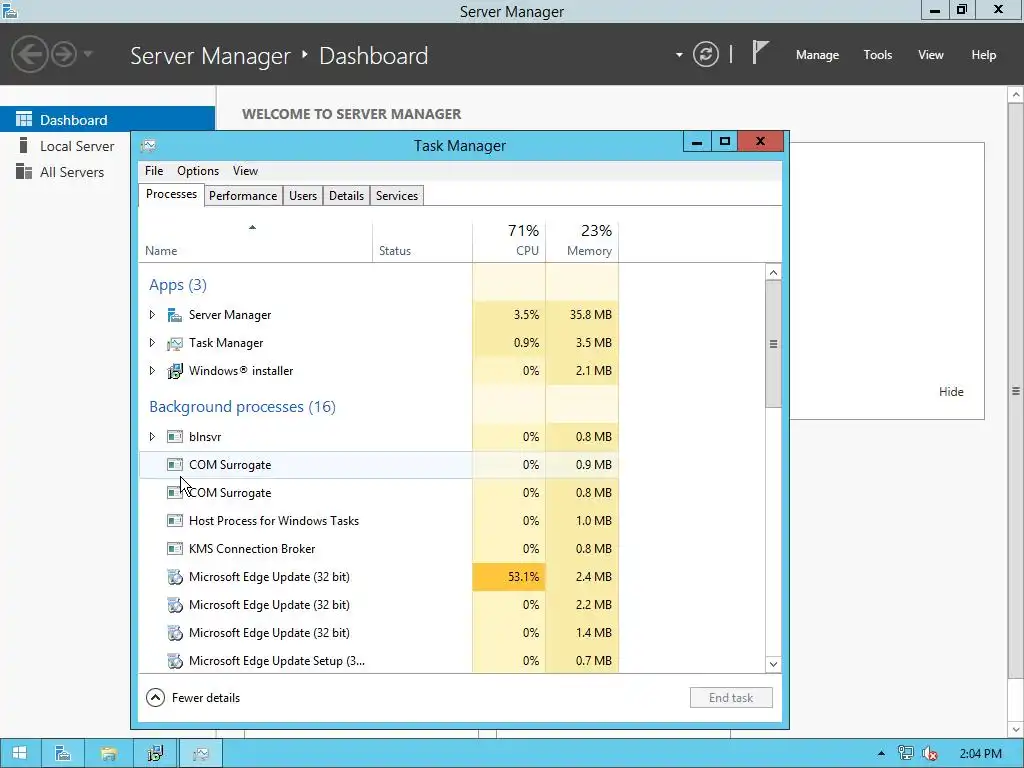Screen dimensions: 1024x768
Task: Sort processes by Memory column
Action: click(582, 242)
